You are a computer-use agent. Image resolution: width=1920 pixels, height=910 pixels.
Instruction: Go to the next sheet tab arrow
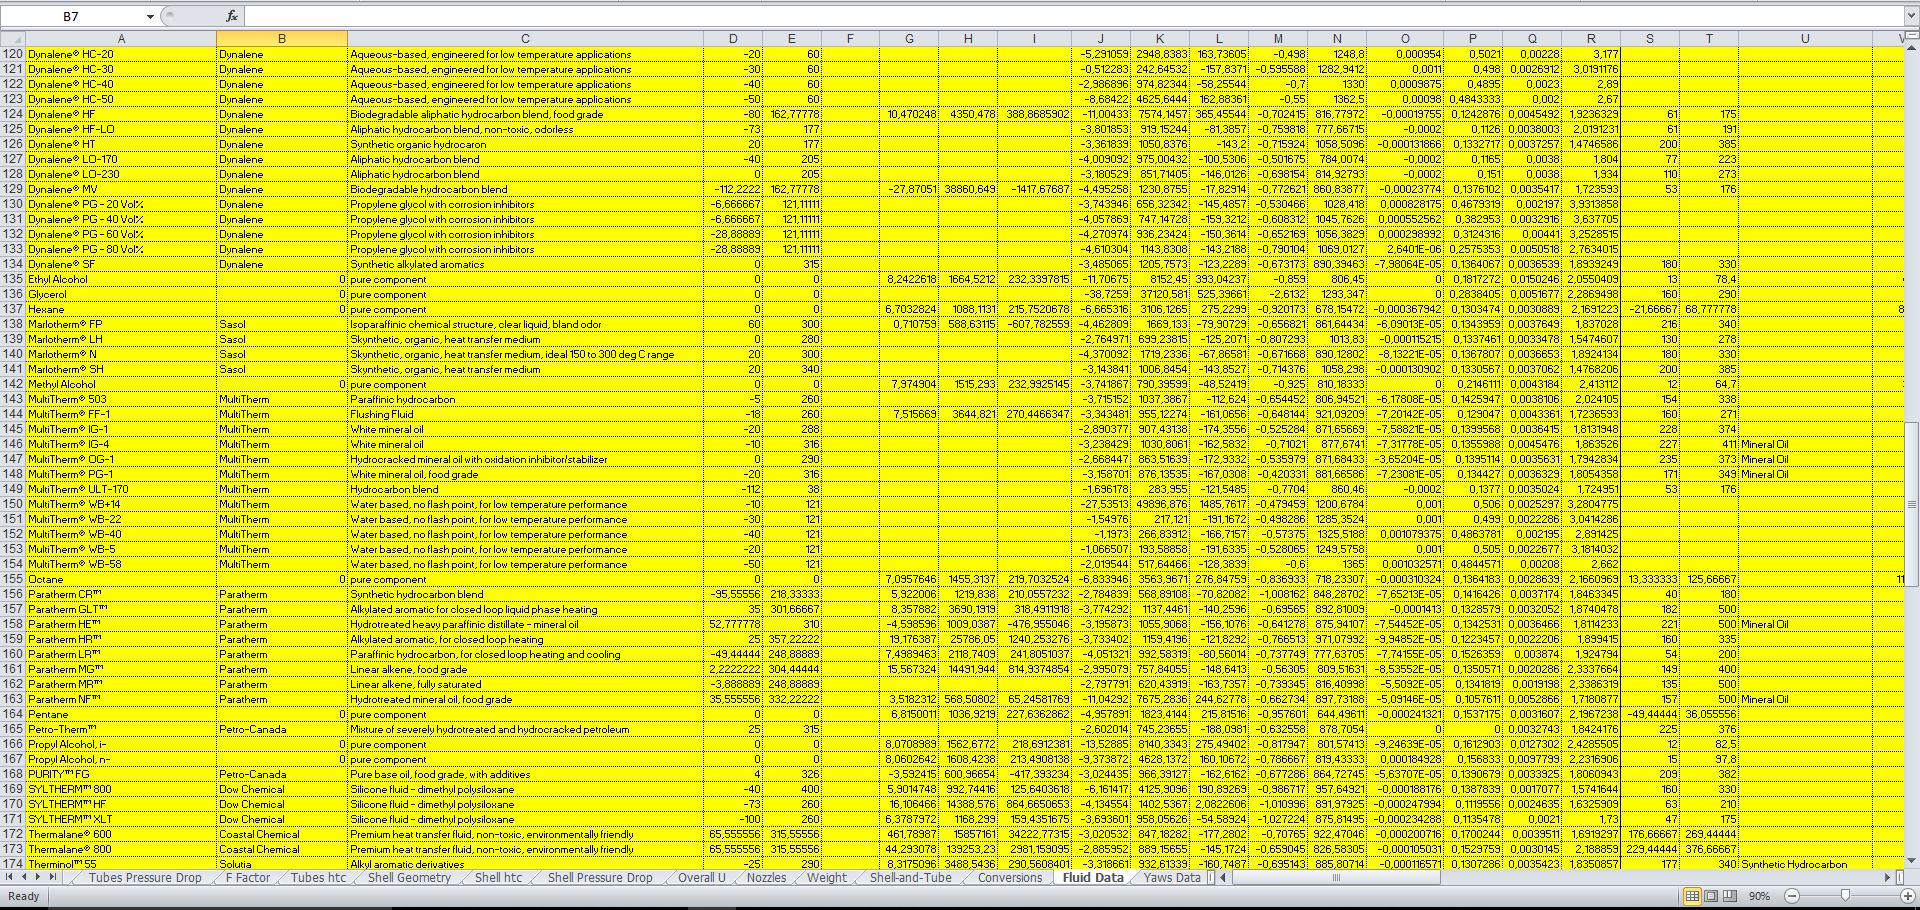click(x=39, y=878)
